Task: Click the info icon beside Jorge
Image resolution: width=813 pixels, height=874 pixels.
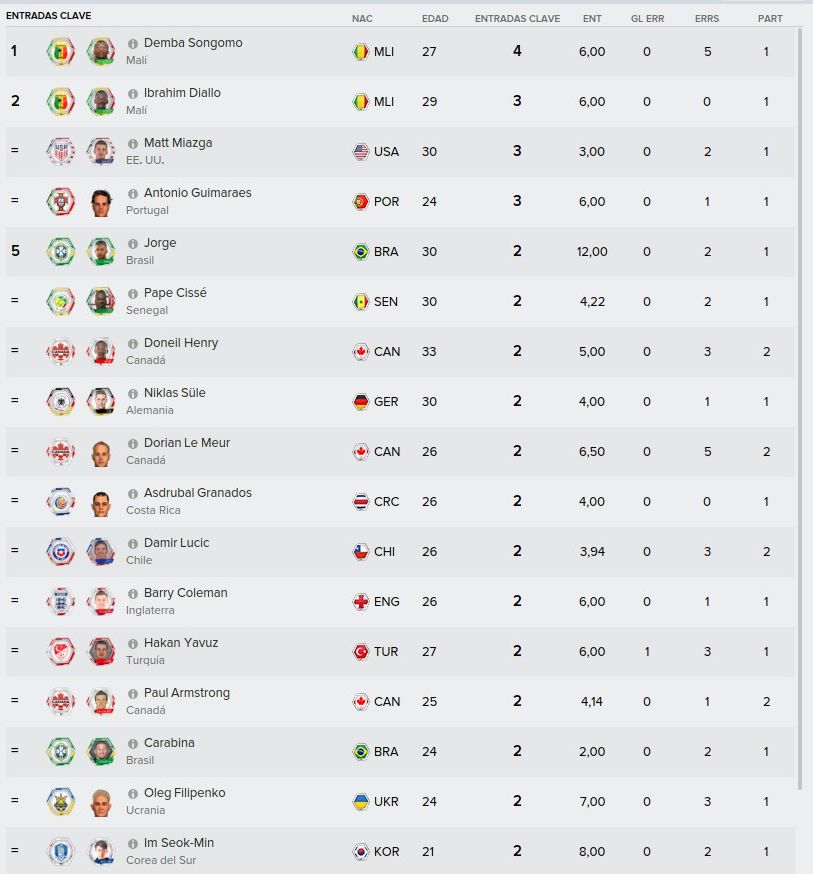Action: (133, 244)
